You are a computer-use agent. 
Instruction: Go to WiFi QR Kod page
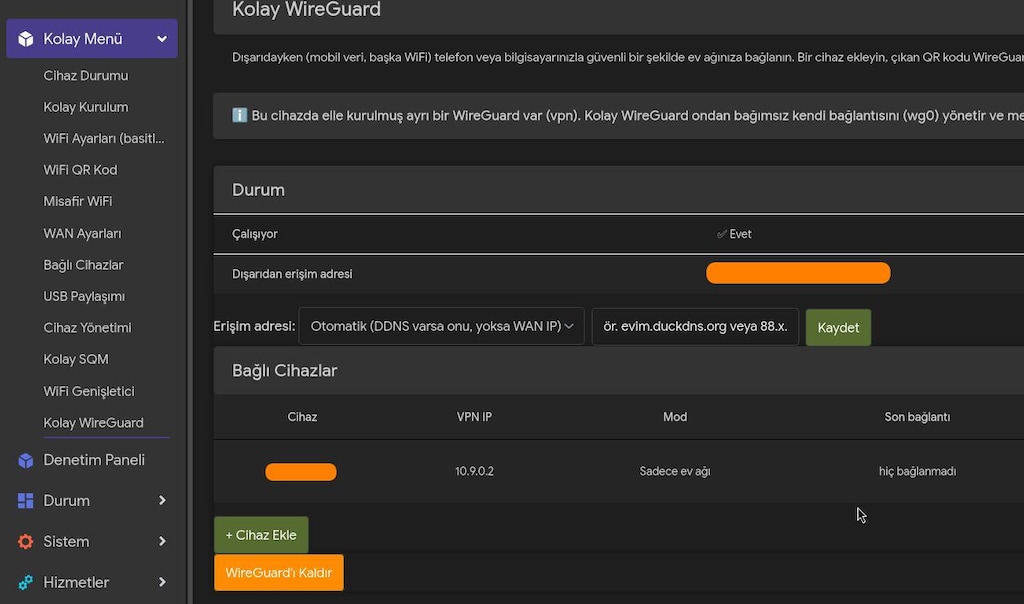pyautogui.click(x=80, y=170)
